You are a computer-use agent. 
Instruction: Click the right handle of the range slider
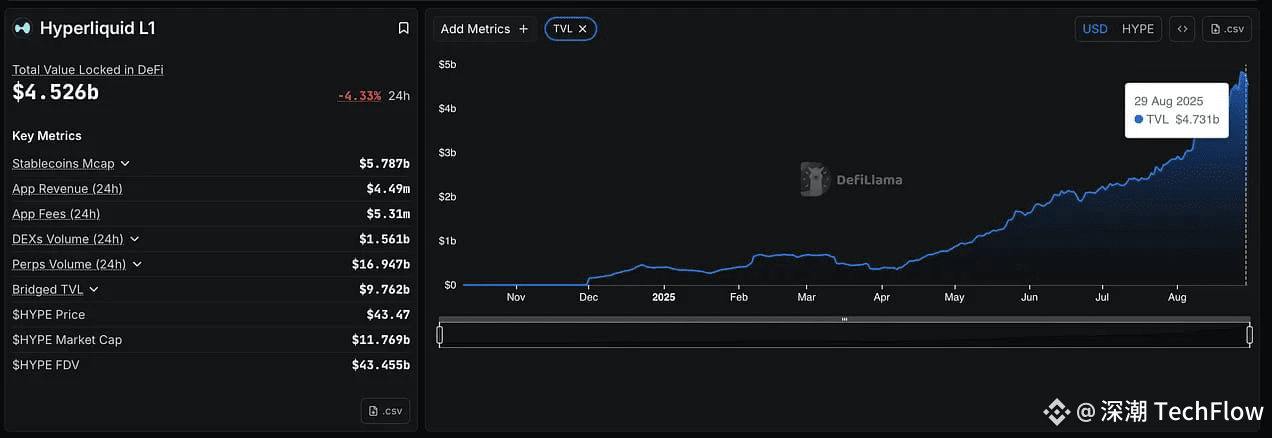[1250, 335]
